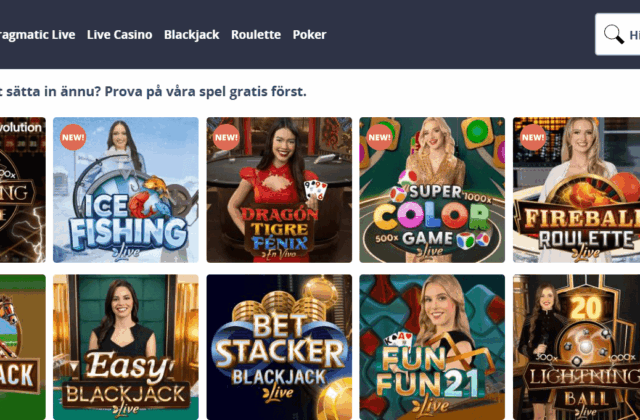Open Fireball Roulette Live tile
640x420 pixels.
pos(576,190)
